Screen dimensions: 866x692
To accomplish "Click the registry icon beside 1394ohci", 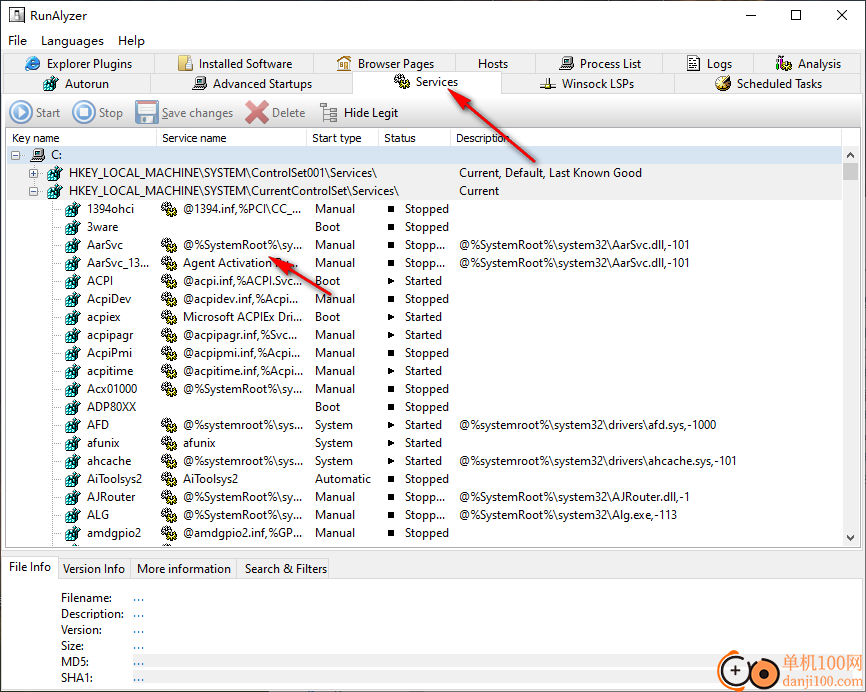I will click(x=73, y=209).
